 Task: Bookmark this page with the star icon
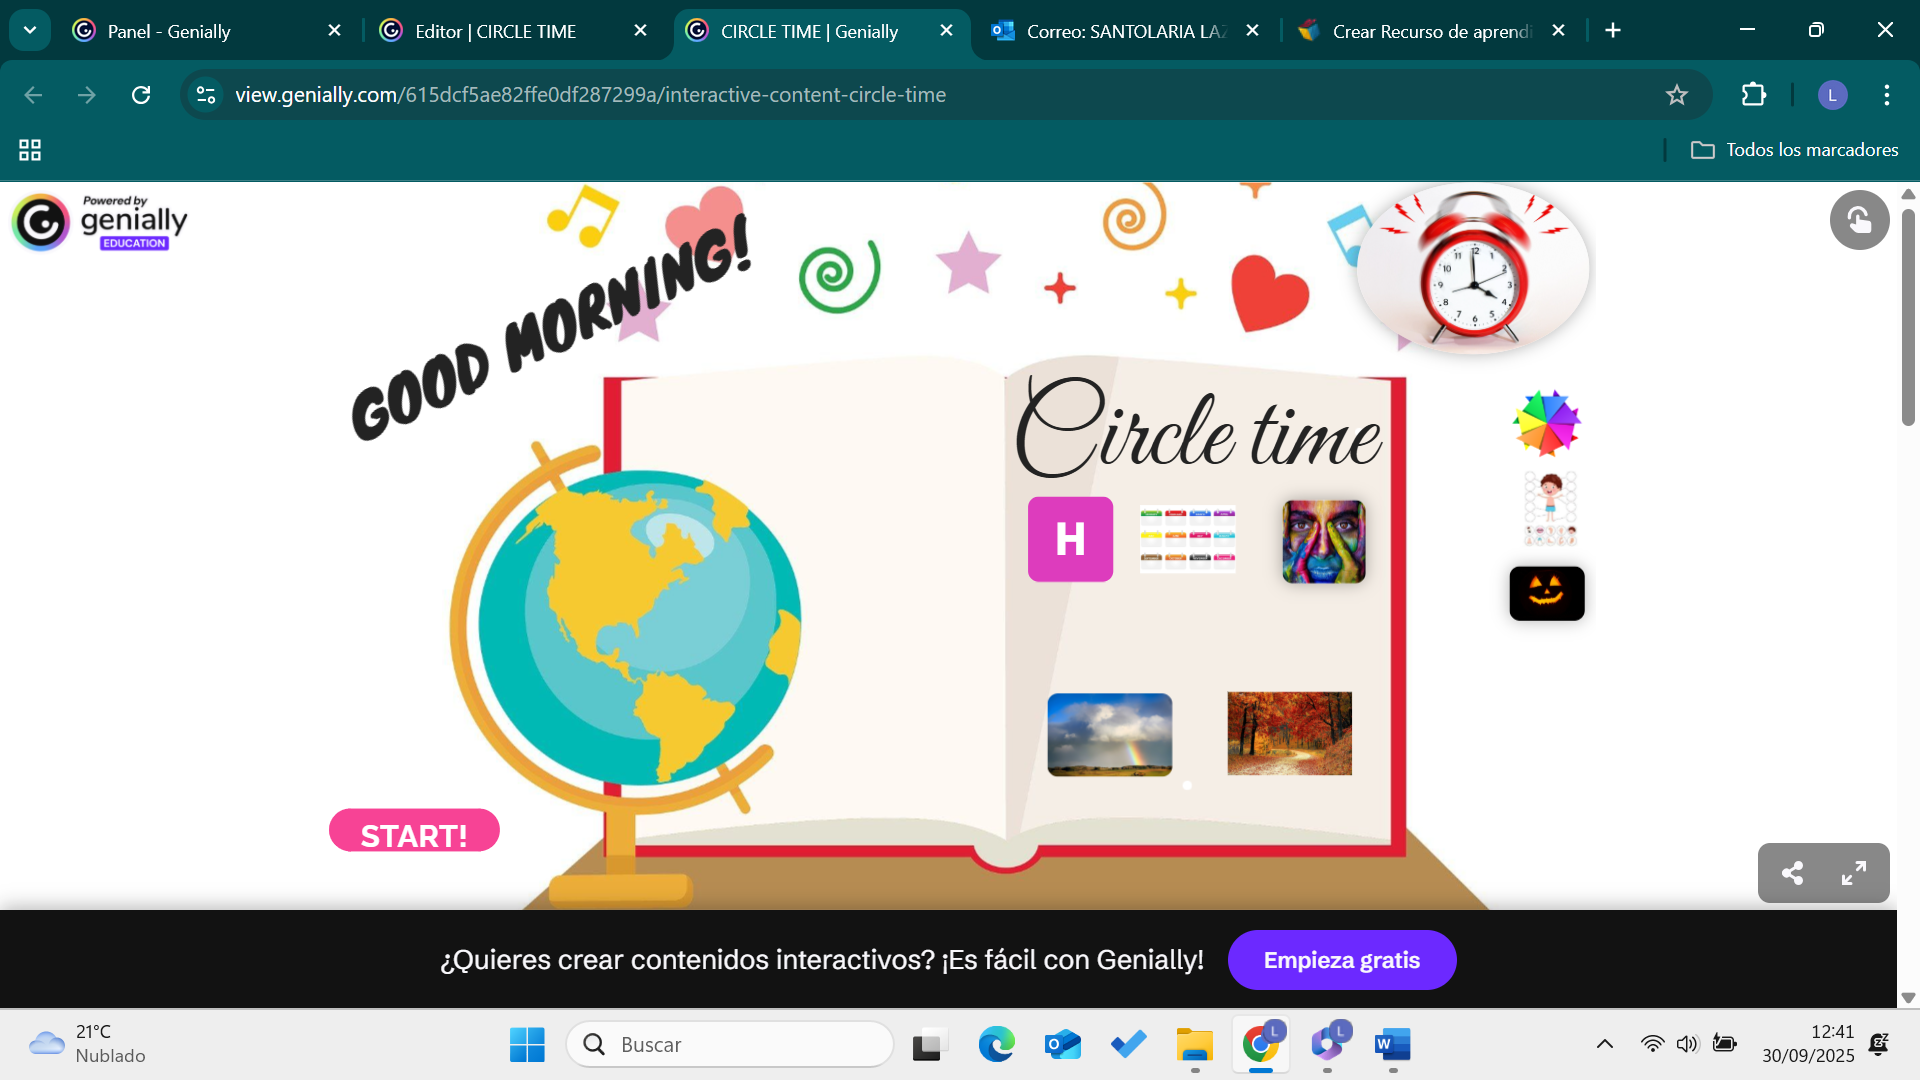[1676, 95]
